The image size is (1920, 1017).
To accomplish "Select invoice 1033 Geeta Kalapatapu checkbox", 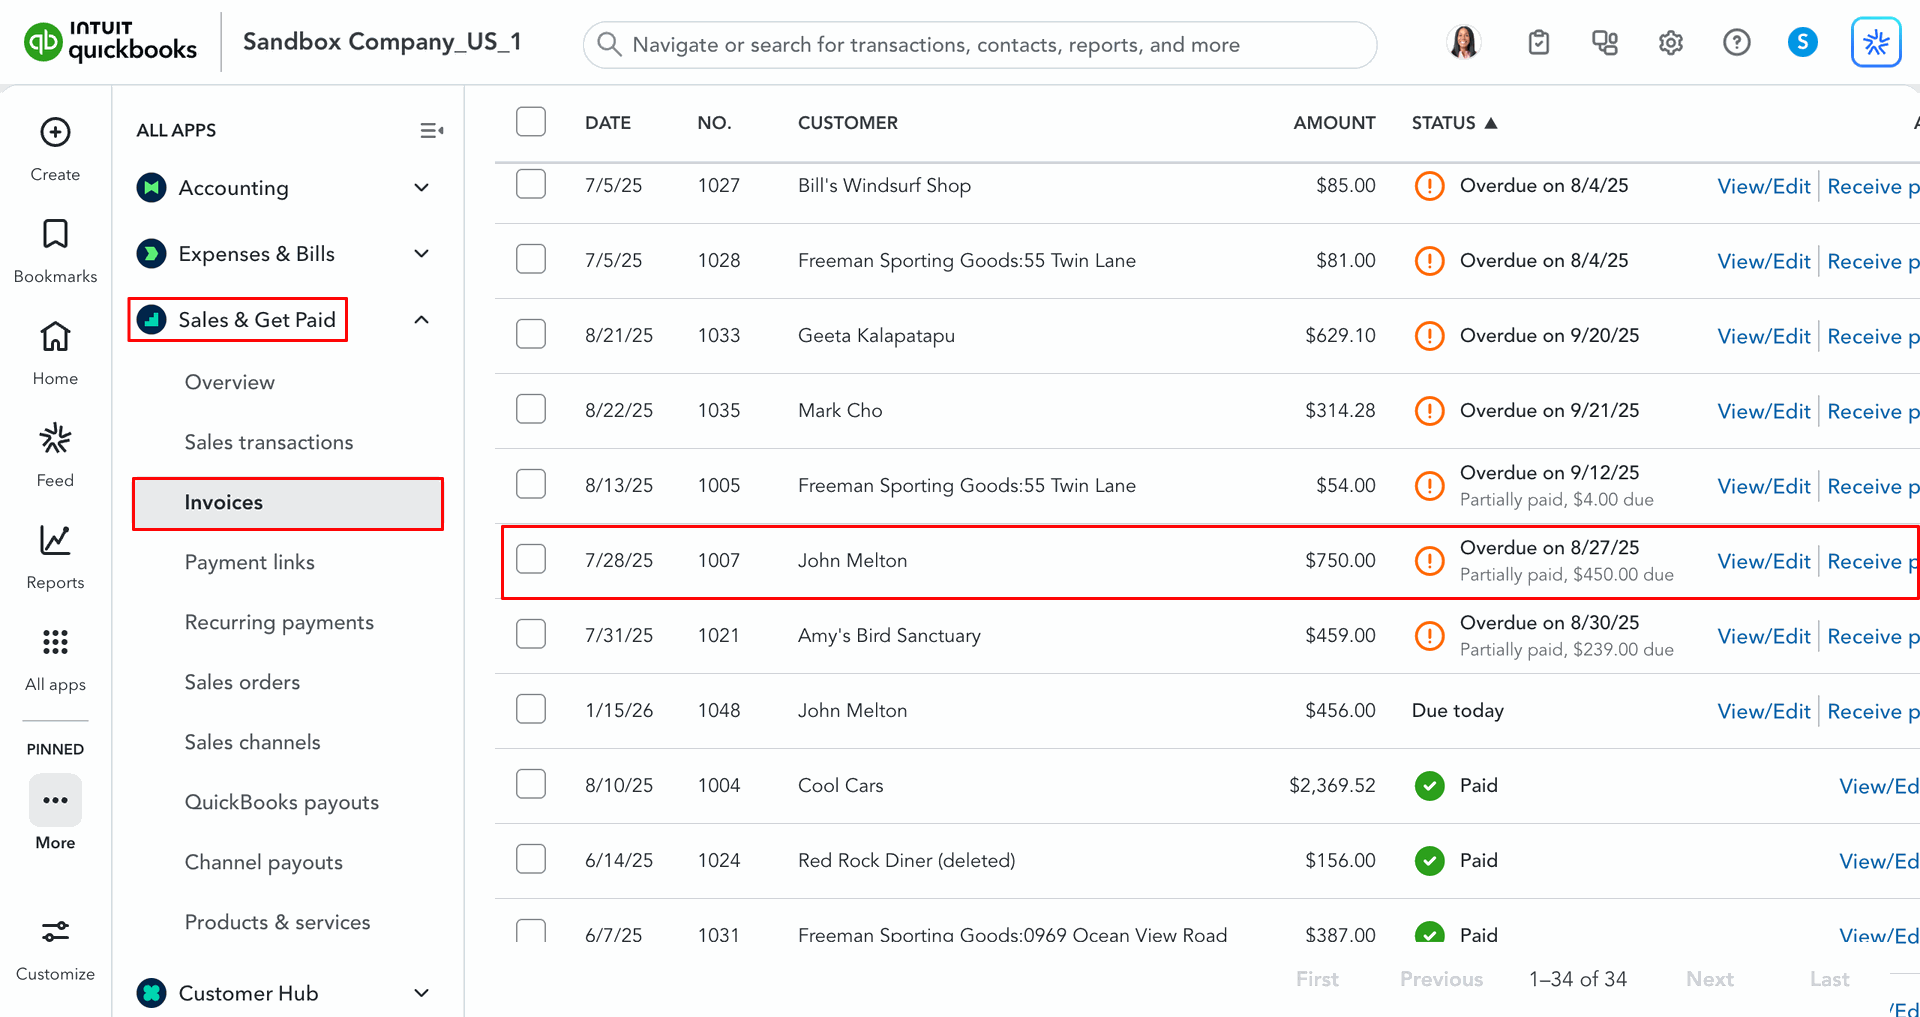I will click(x=531, y=334).
